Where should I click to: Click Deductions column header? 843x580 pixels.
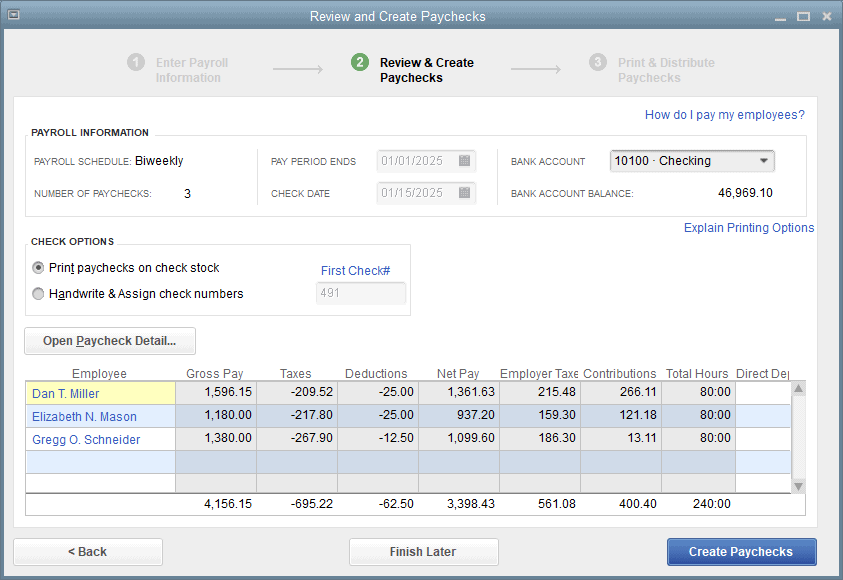coord(376,374)
